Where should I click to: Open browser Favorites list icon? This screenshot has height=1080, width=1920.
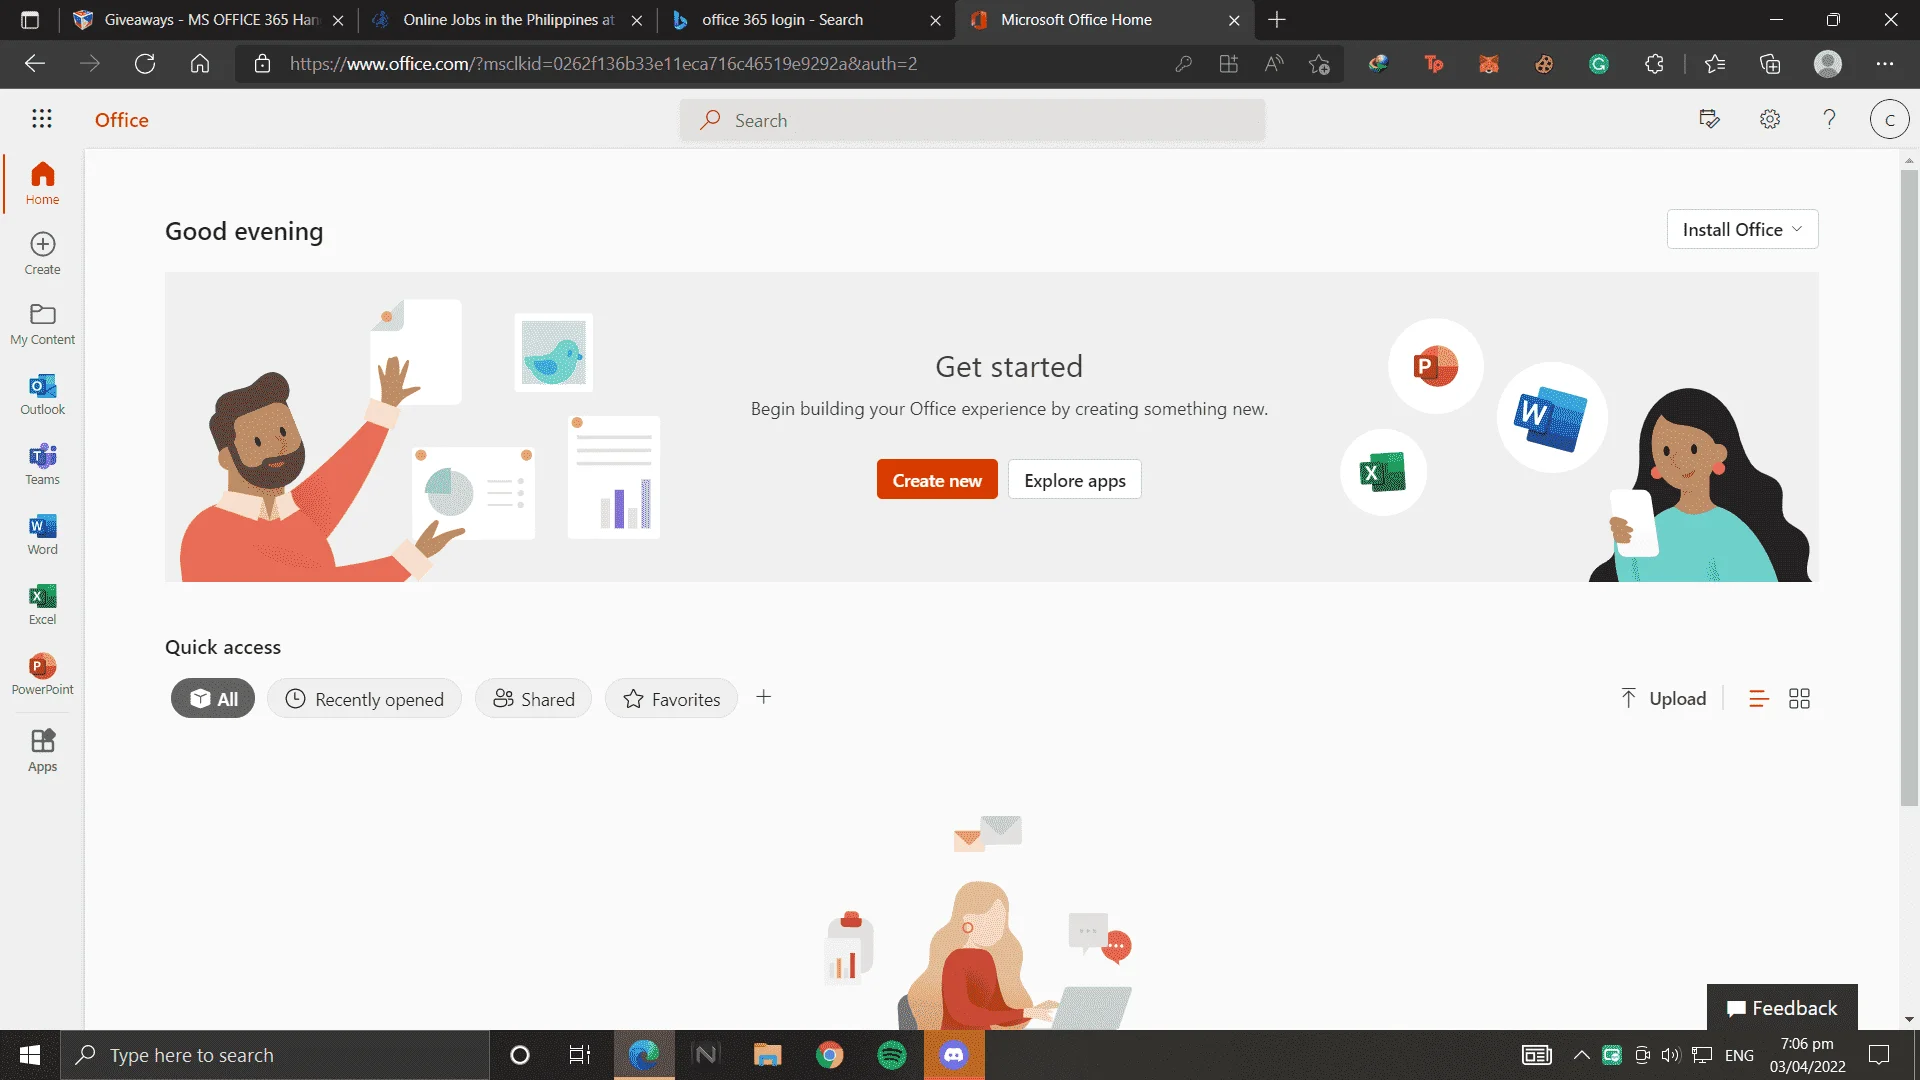point(1714,64)
